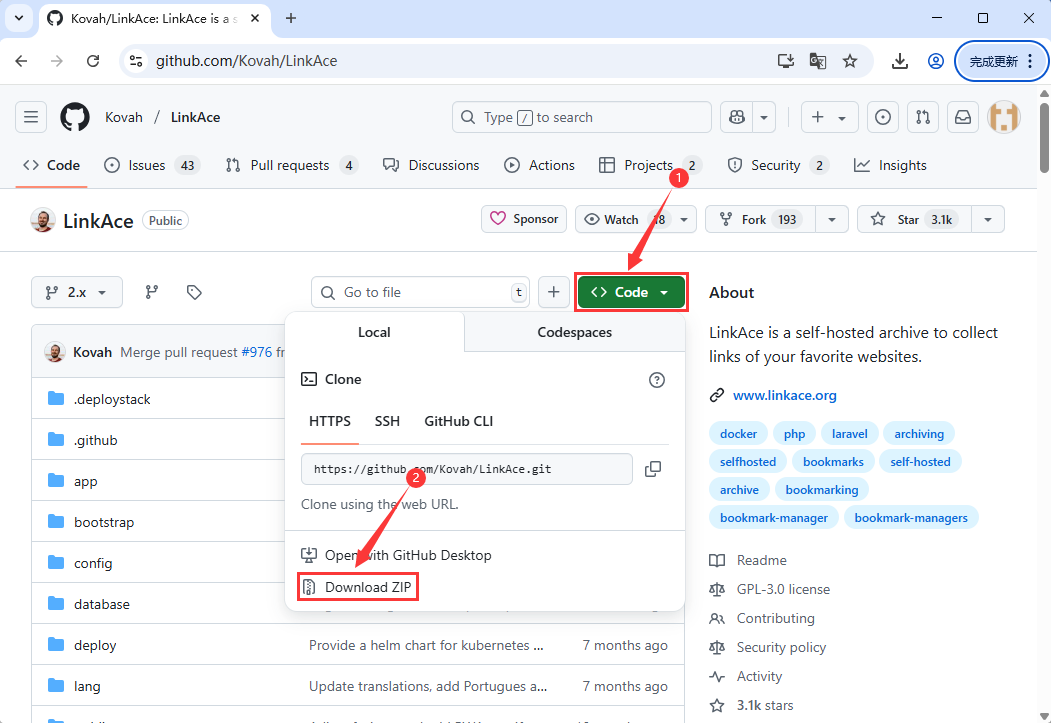Open GPL-3.0 license link
This screenshot has height=723, width=1051.
783,589
